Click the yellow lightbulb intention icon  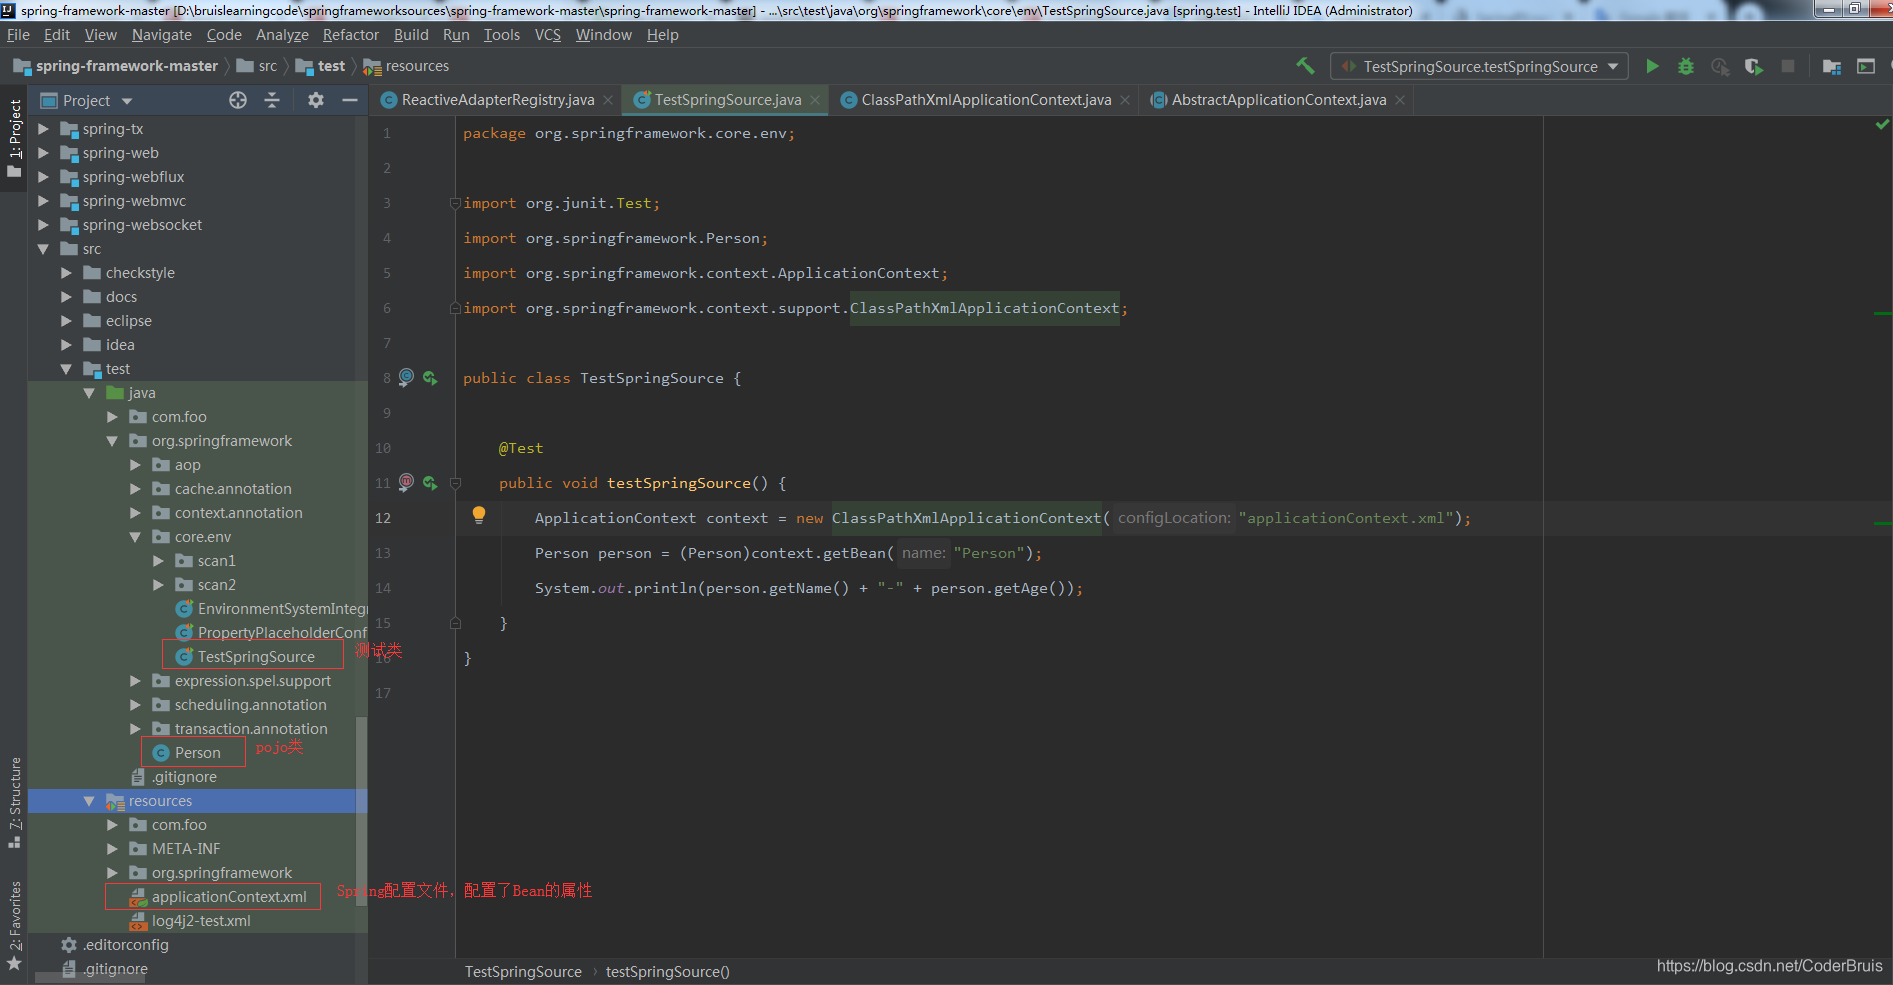point(479,516)
